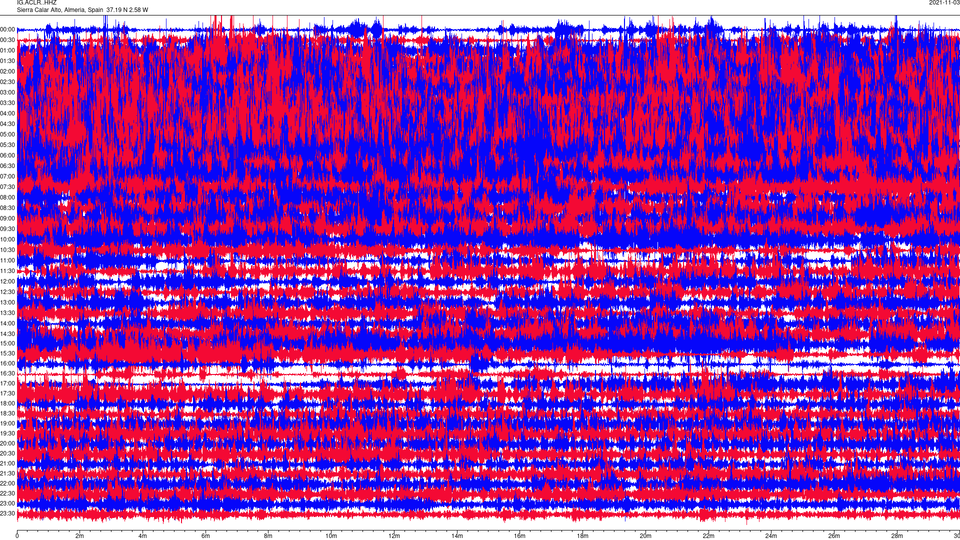Screen dimensions: 960x540
Task: Select the 05:30 trace time label
Action: pyautogui.click(x=7, y=144)
